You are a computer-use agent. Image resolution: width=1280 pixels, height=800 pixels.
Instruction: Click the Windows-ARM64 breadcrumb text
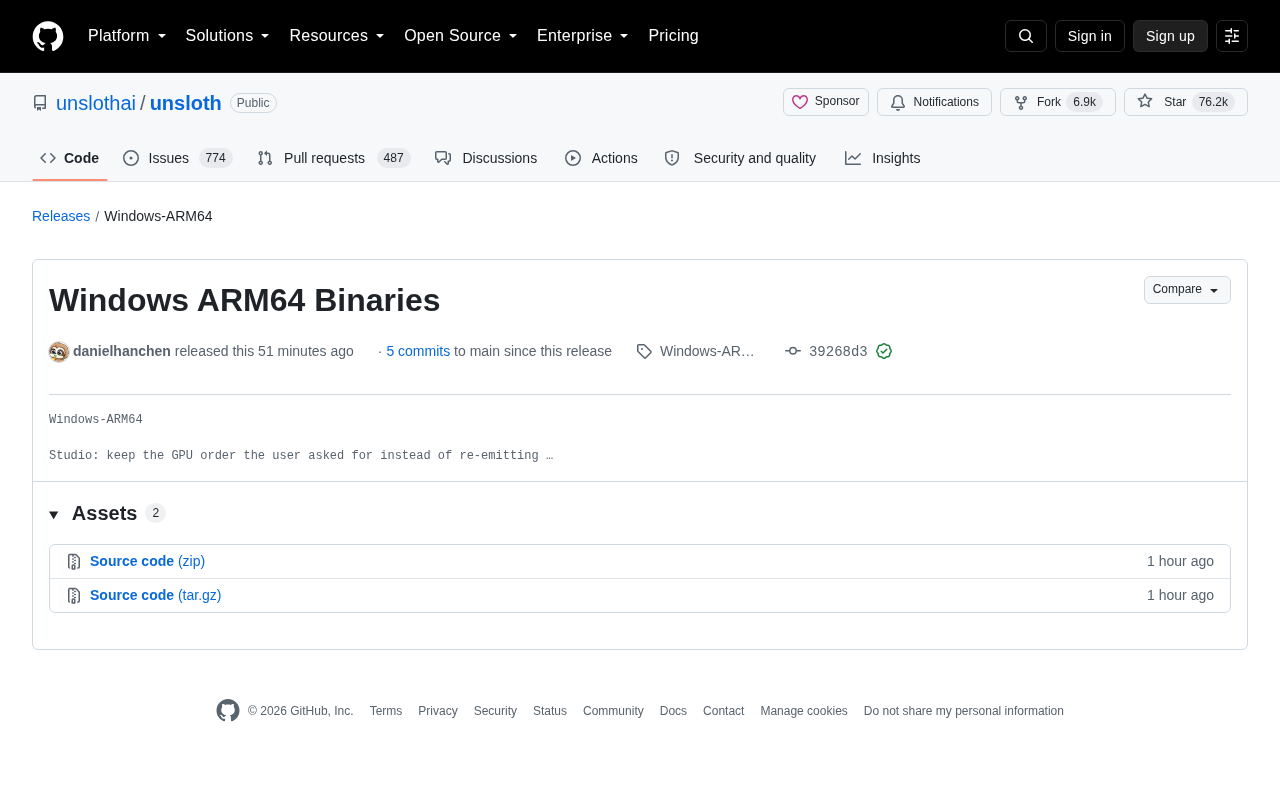pyautogui.click(x=158, y=216)
